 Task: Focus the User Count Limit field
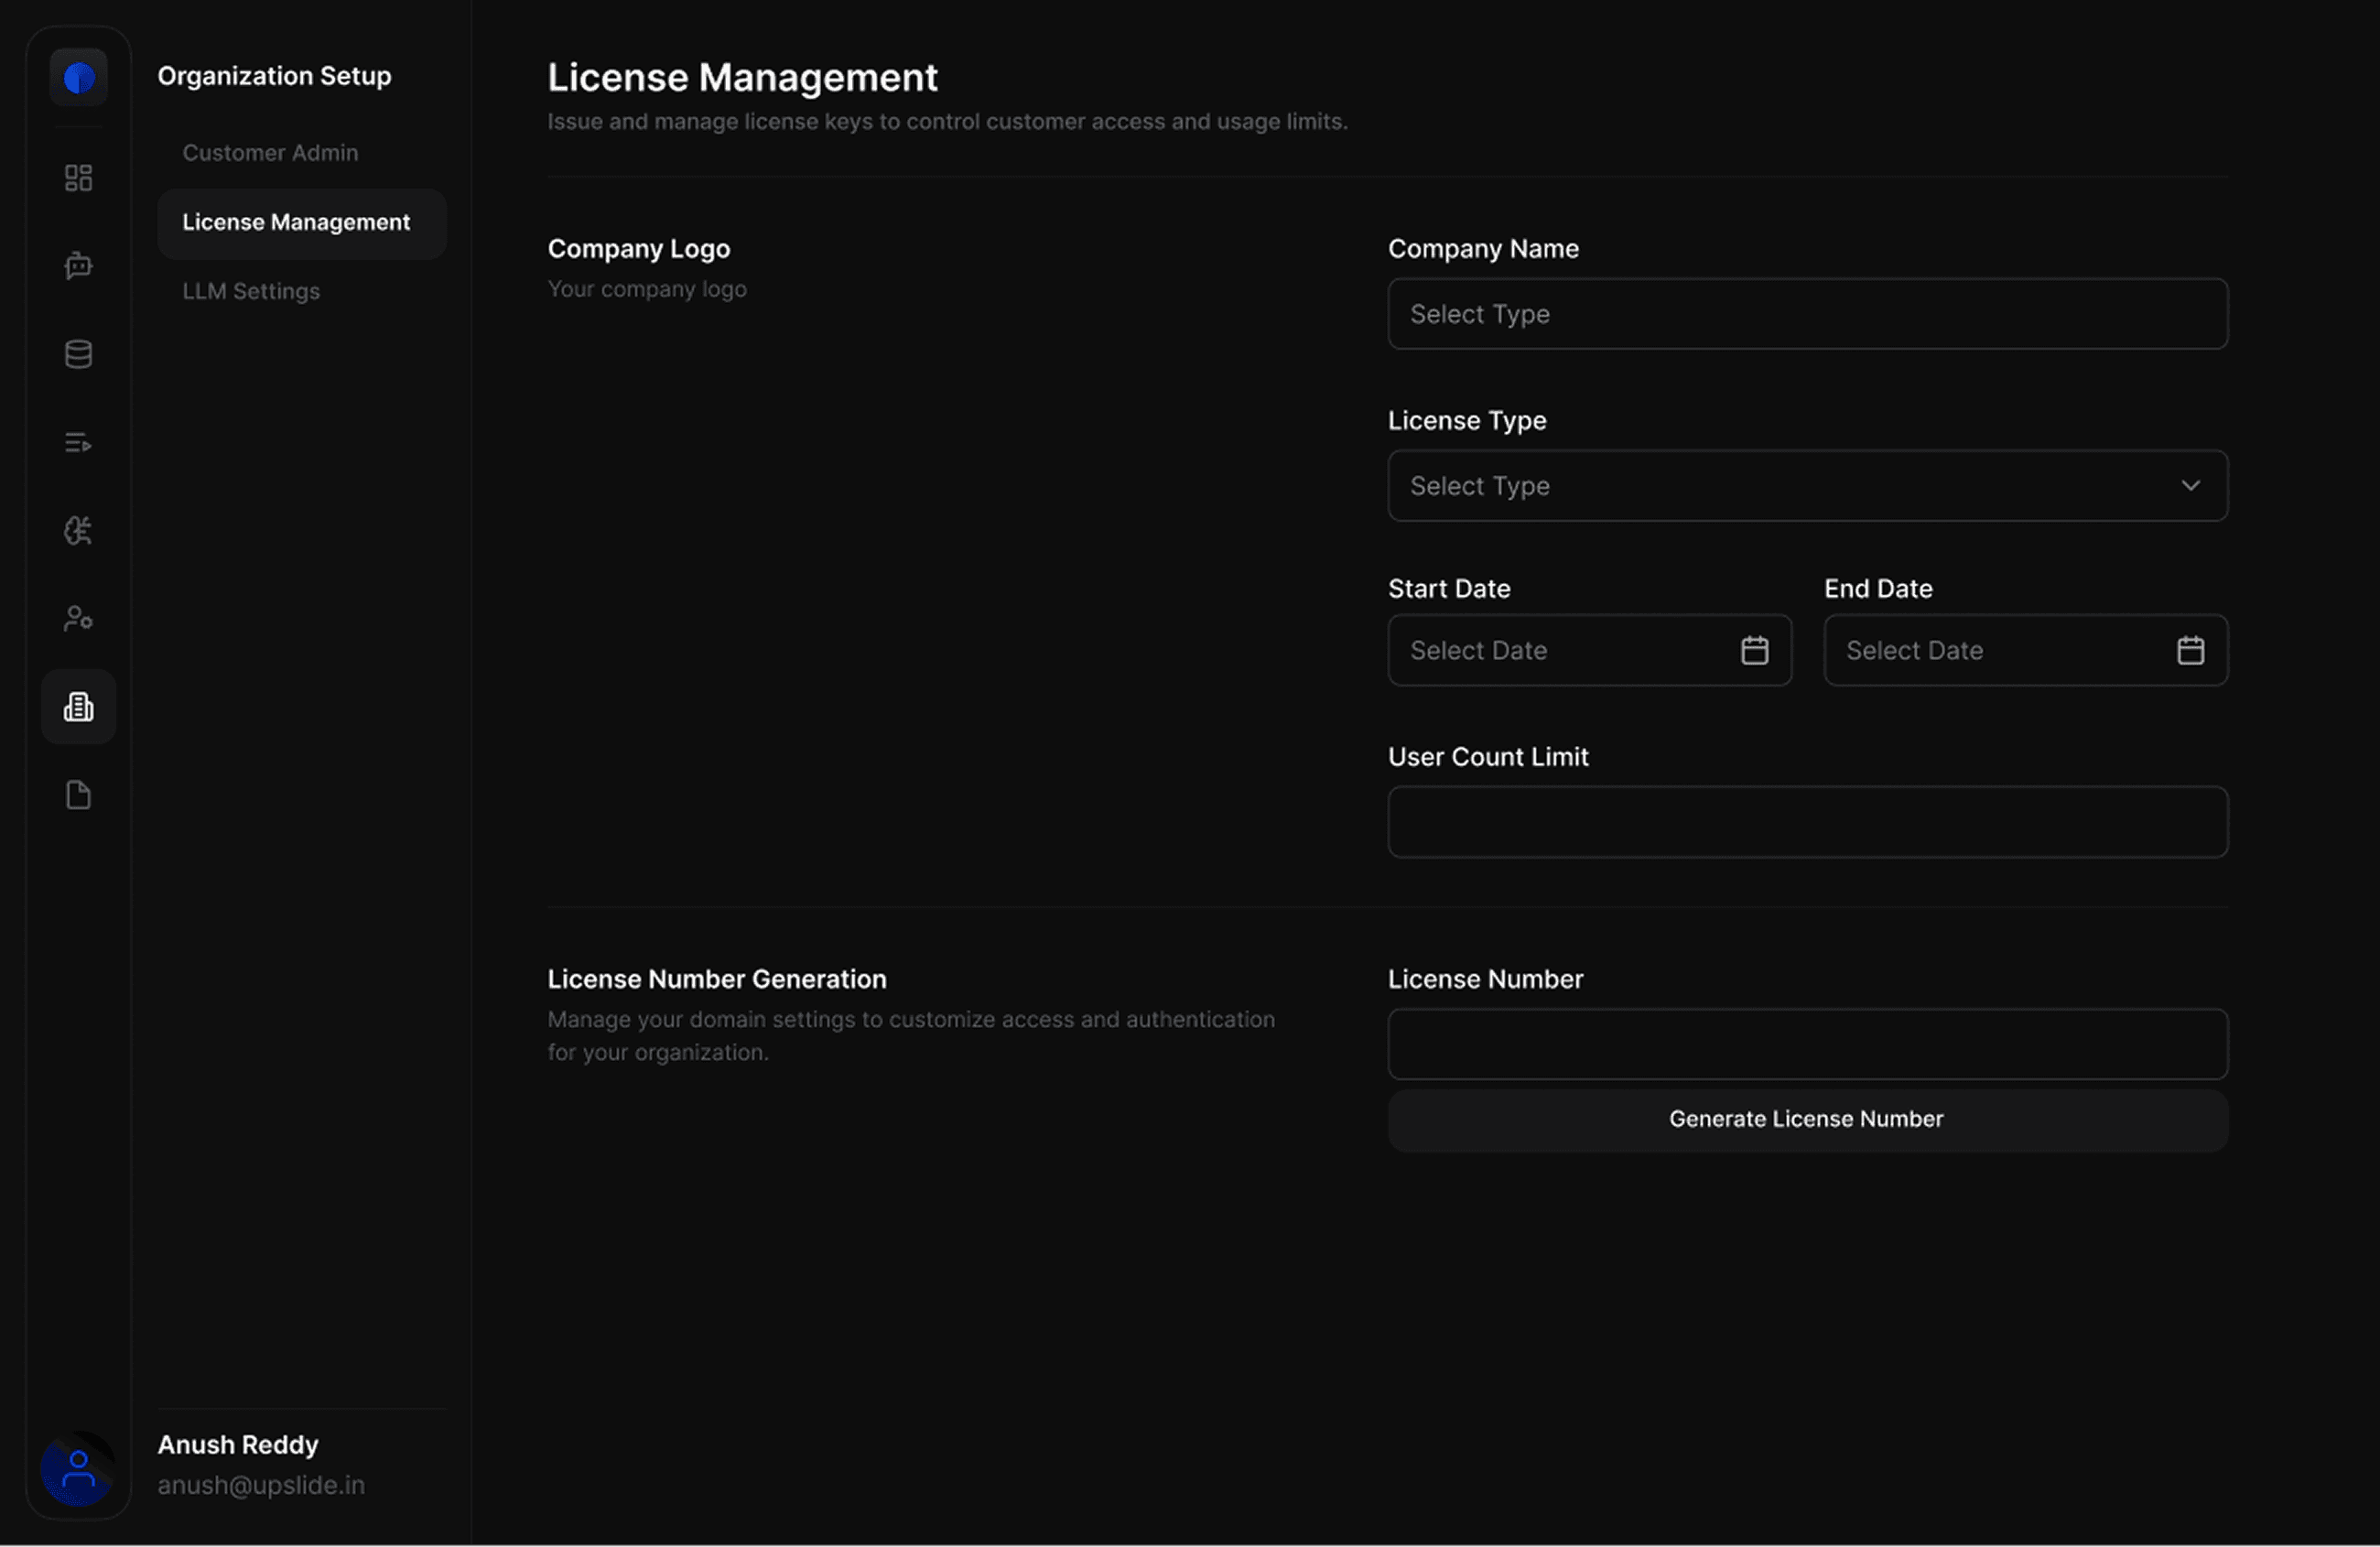(1807, 822)
